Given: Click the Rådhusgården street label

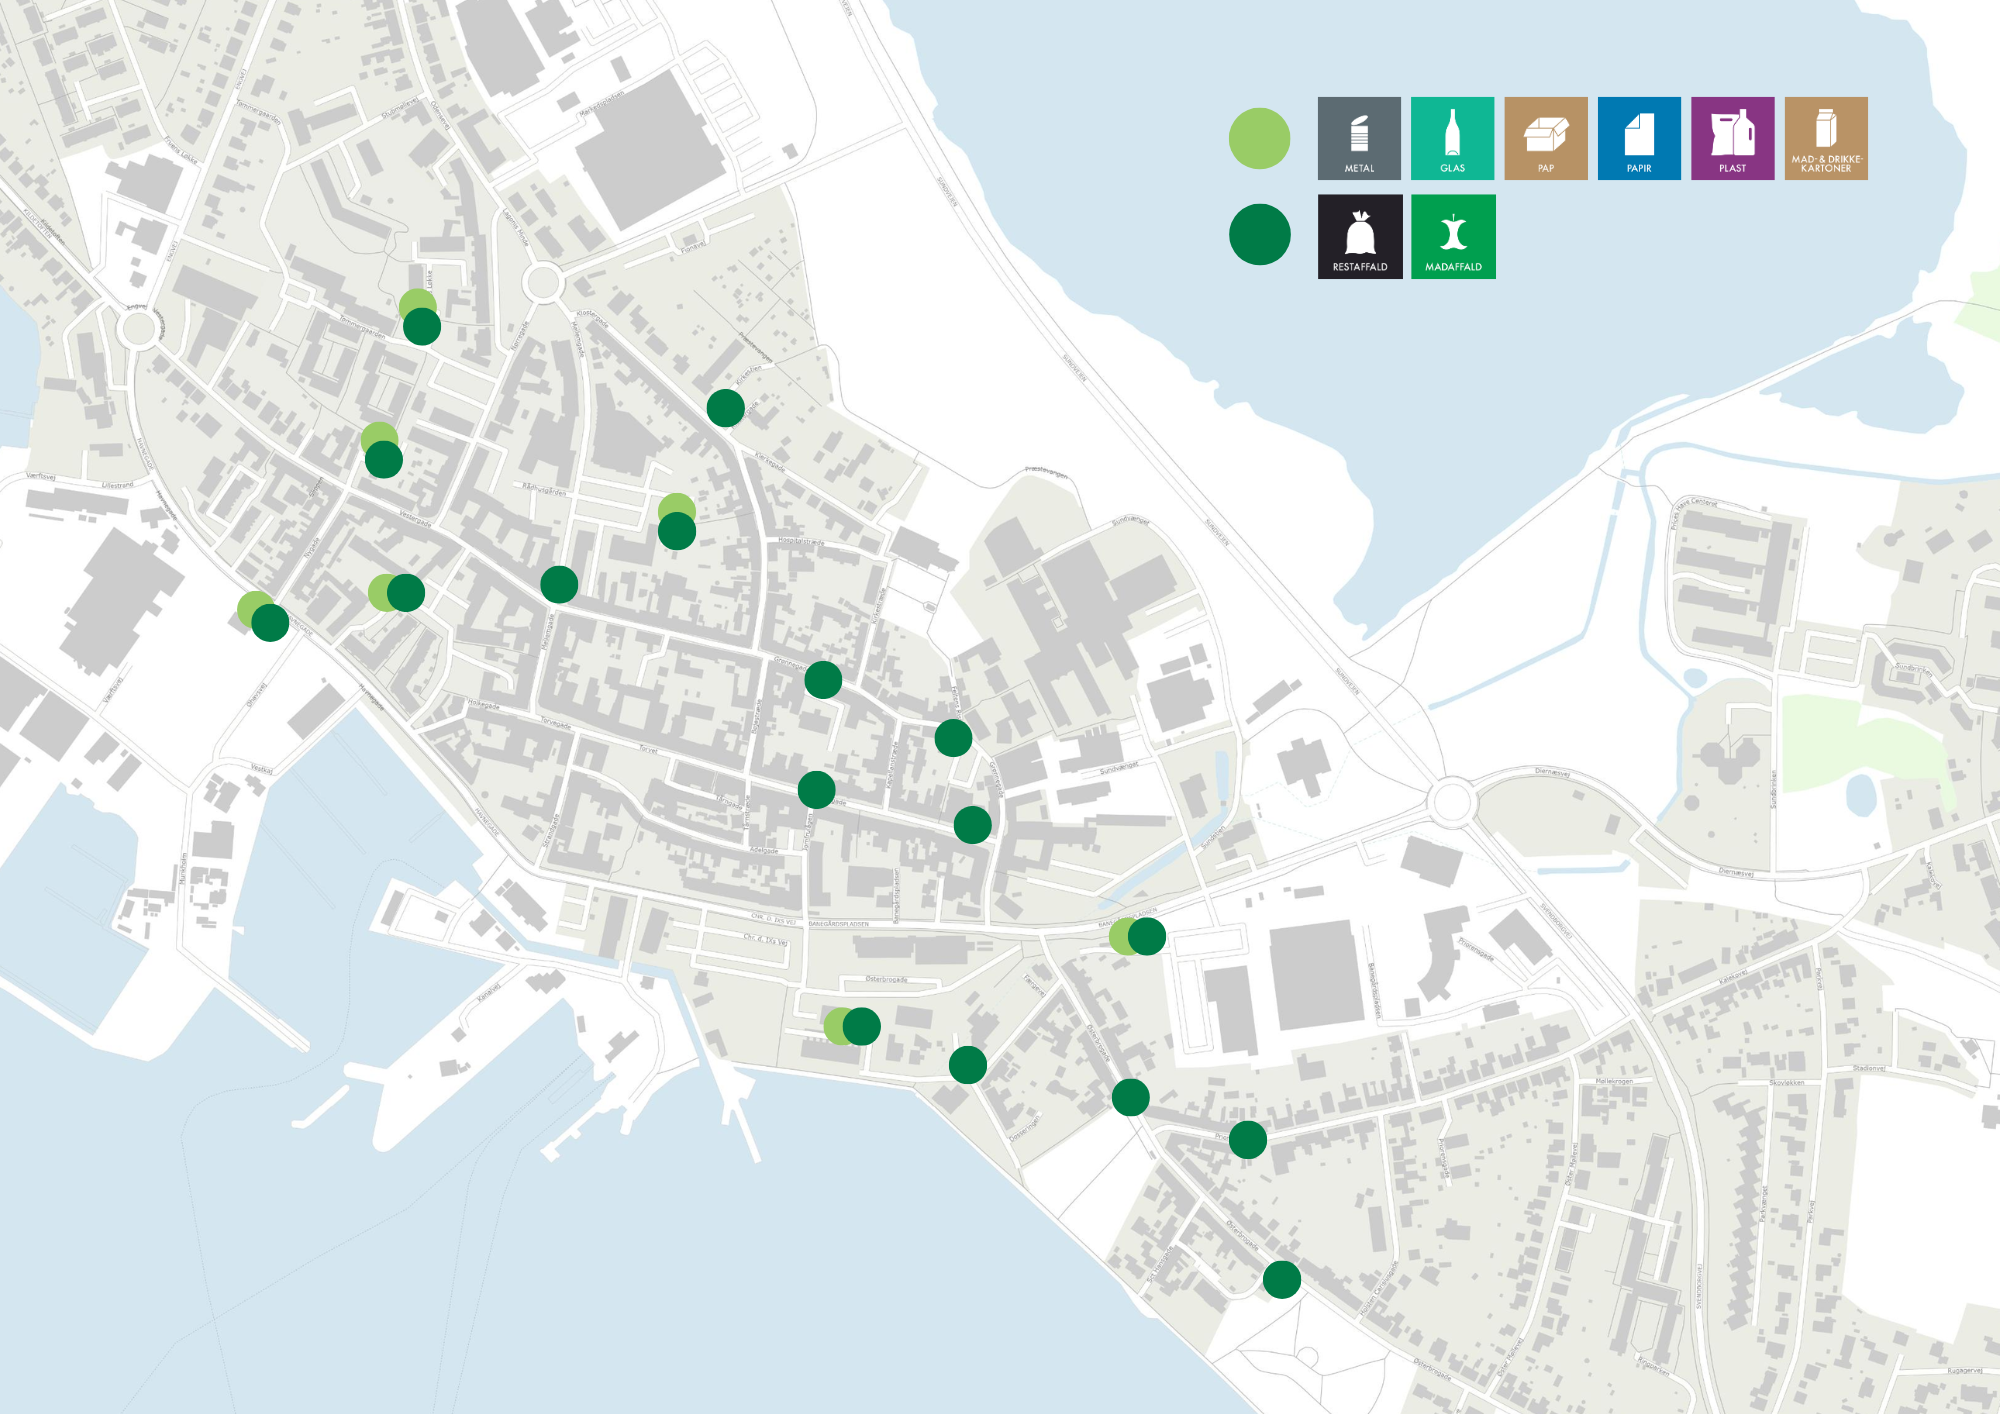Looking at the screenshot, I should pyautogui.click(x=544, y=489).
